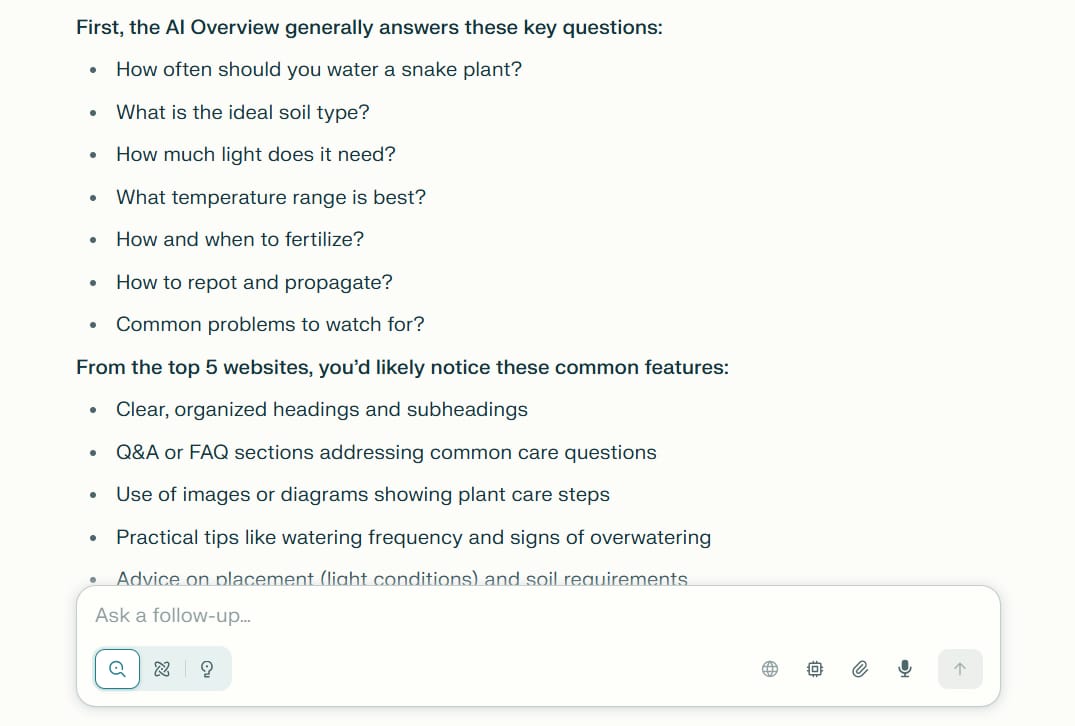The height and width of the screenshot is (726, 1075).
Task: Click 'What temperature range is best?' line
Action: click(271, 197)
